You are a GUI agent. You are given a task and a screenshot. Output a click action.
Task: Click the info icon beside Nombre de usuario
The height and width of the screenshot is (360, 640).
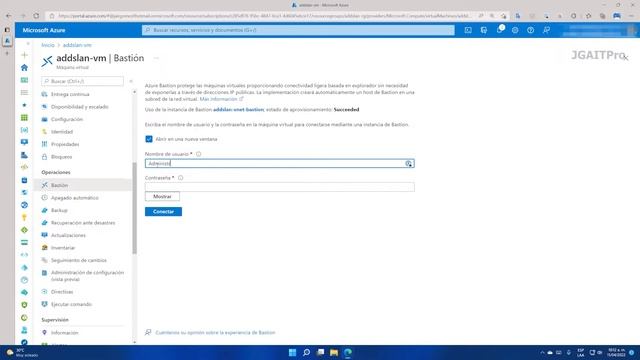coord(198,154)
